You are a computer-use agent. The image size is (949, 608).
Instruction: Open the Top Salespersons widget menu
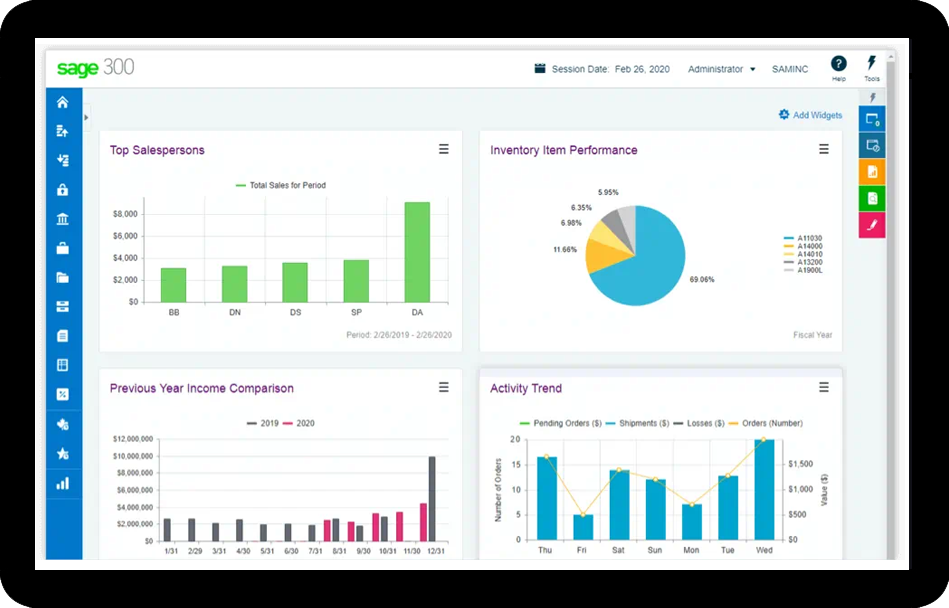[443, 149]
